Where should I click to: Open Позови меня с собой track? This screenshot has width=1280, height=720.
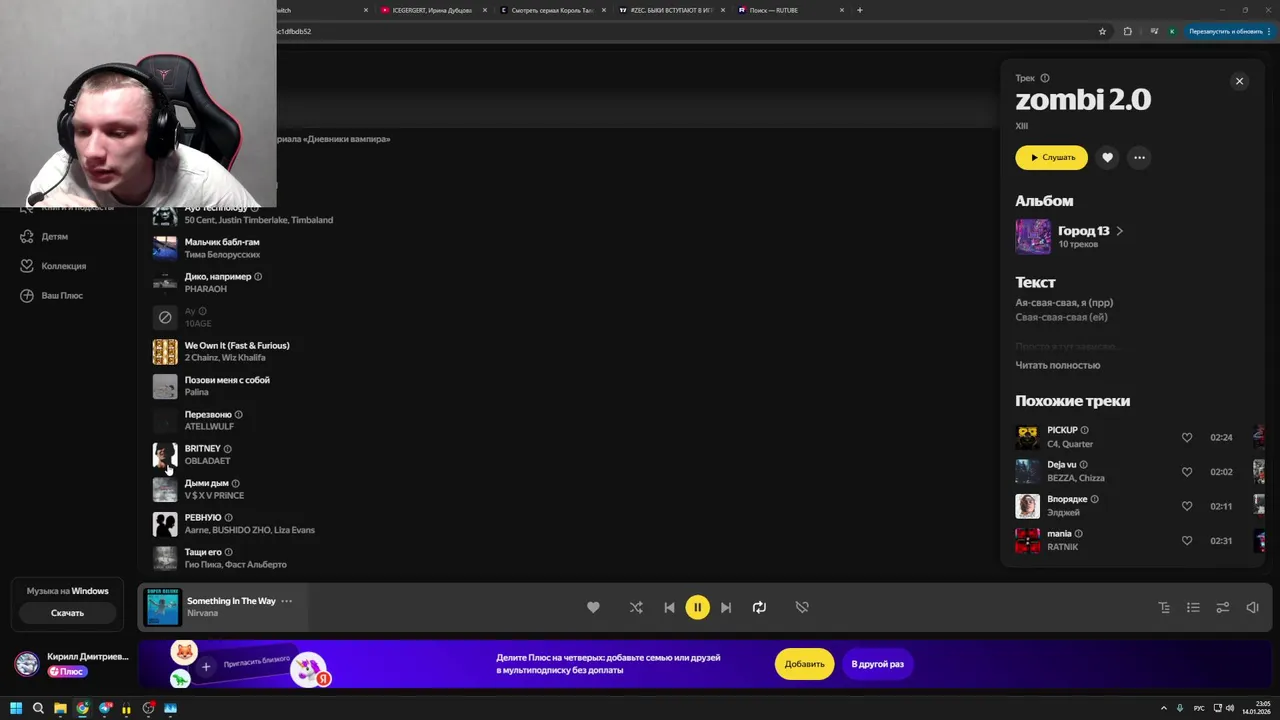pos(227,380)
